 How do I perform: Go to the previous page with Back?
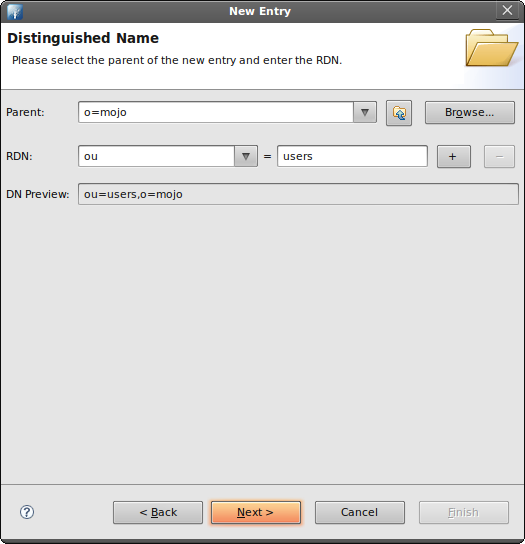158,512
